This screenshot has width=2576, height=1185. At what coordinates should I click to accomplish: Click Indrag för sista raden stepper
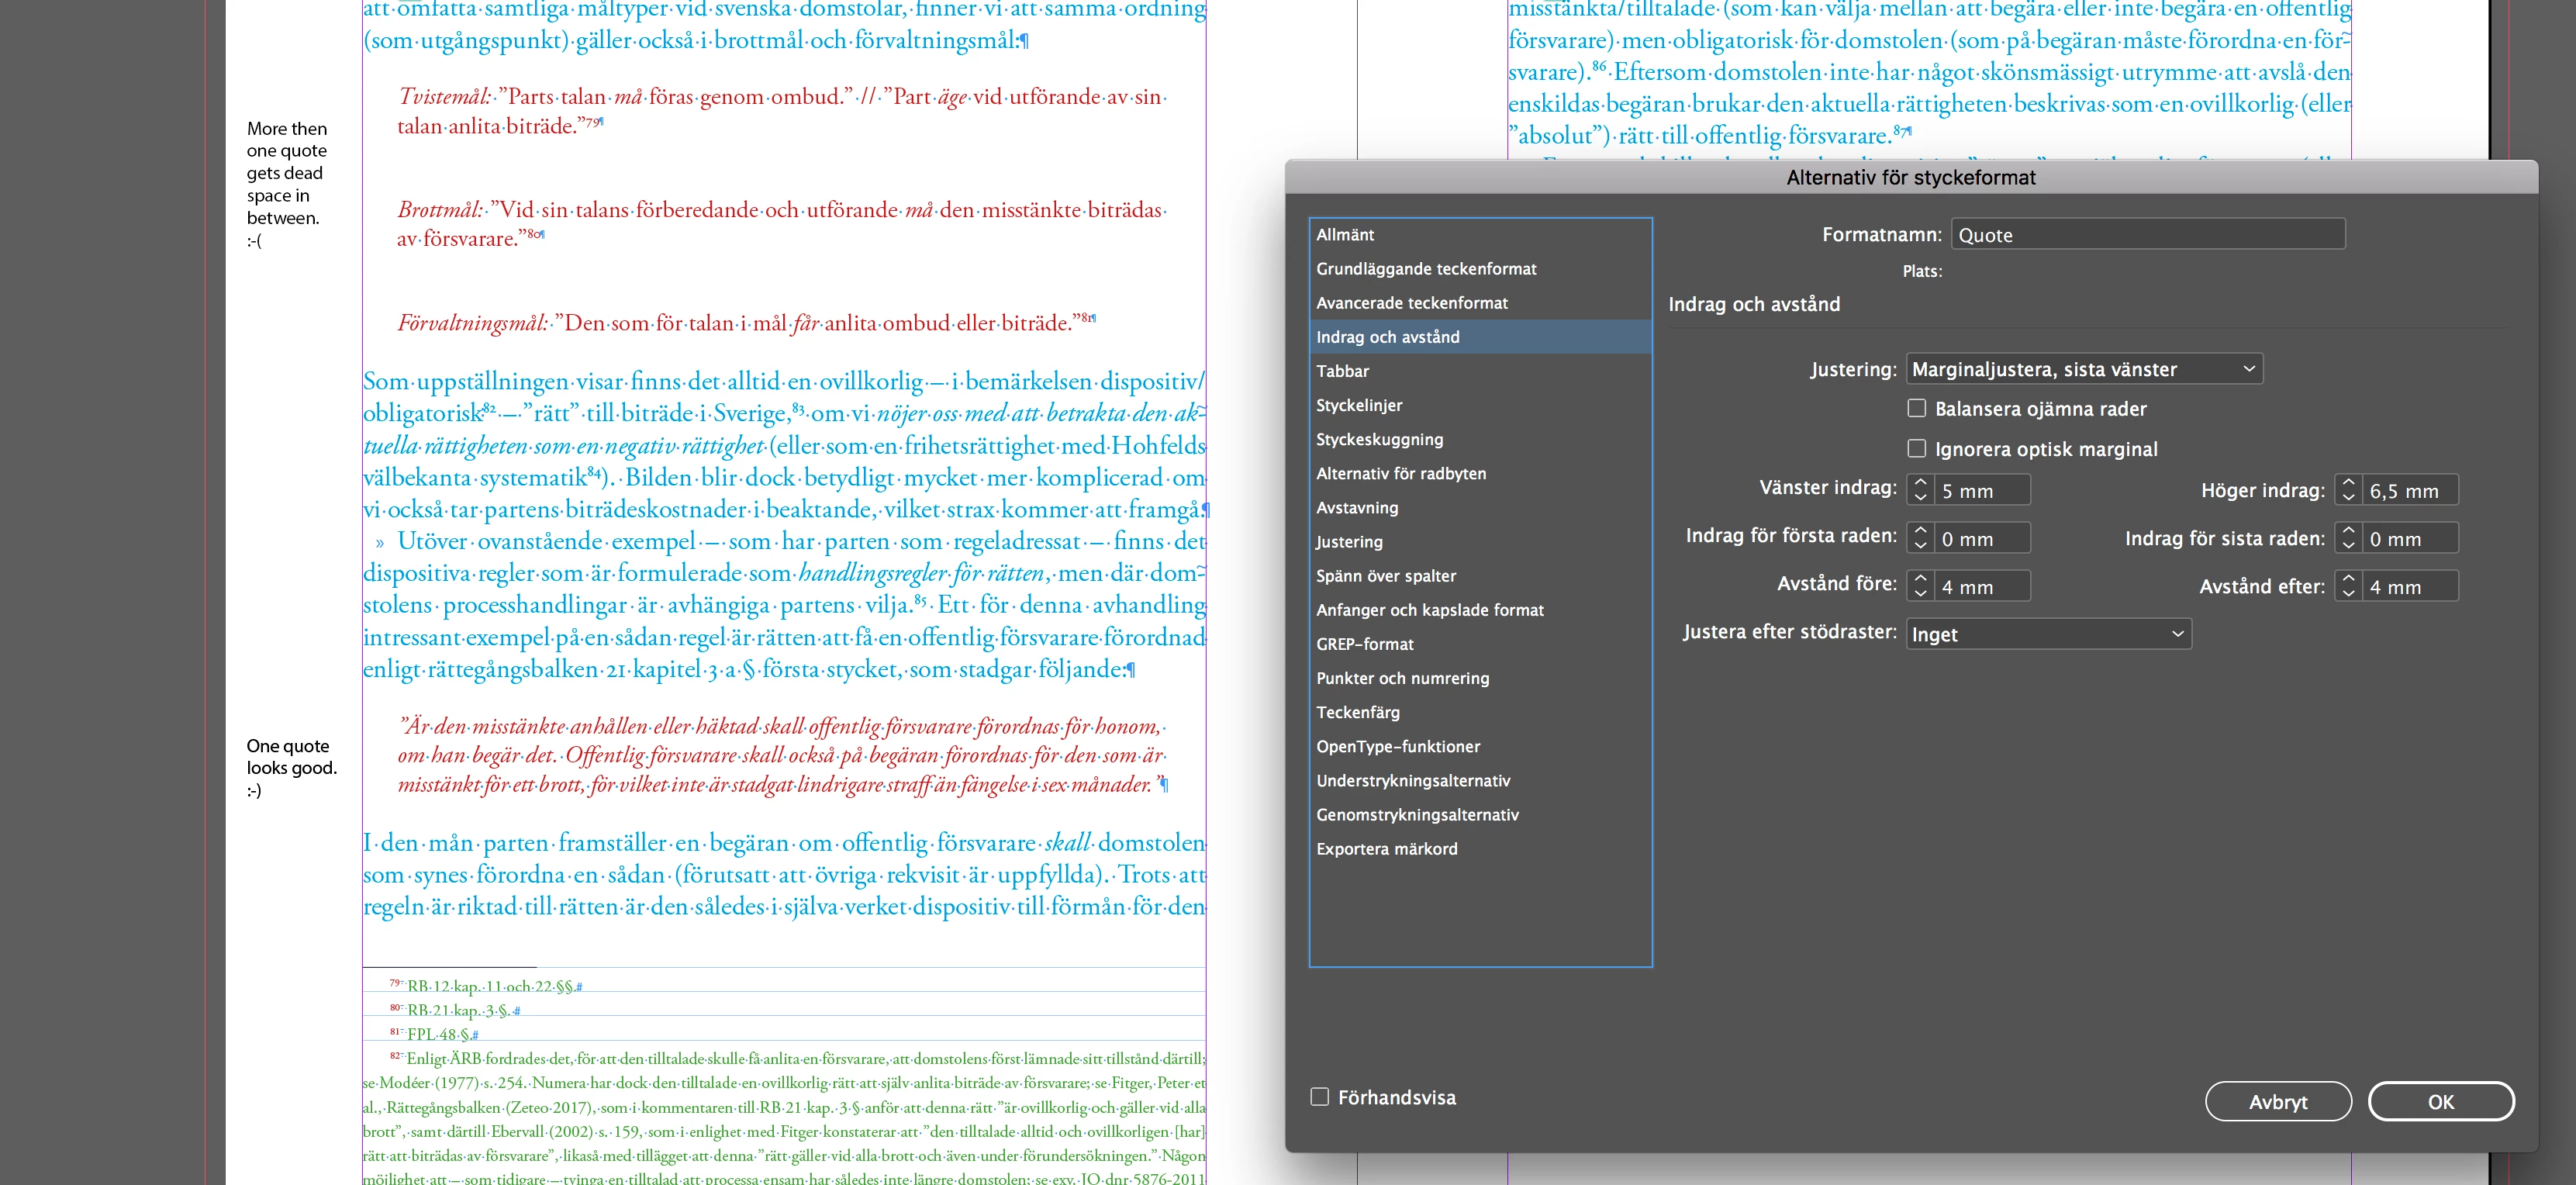point(2347,538)
